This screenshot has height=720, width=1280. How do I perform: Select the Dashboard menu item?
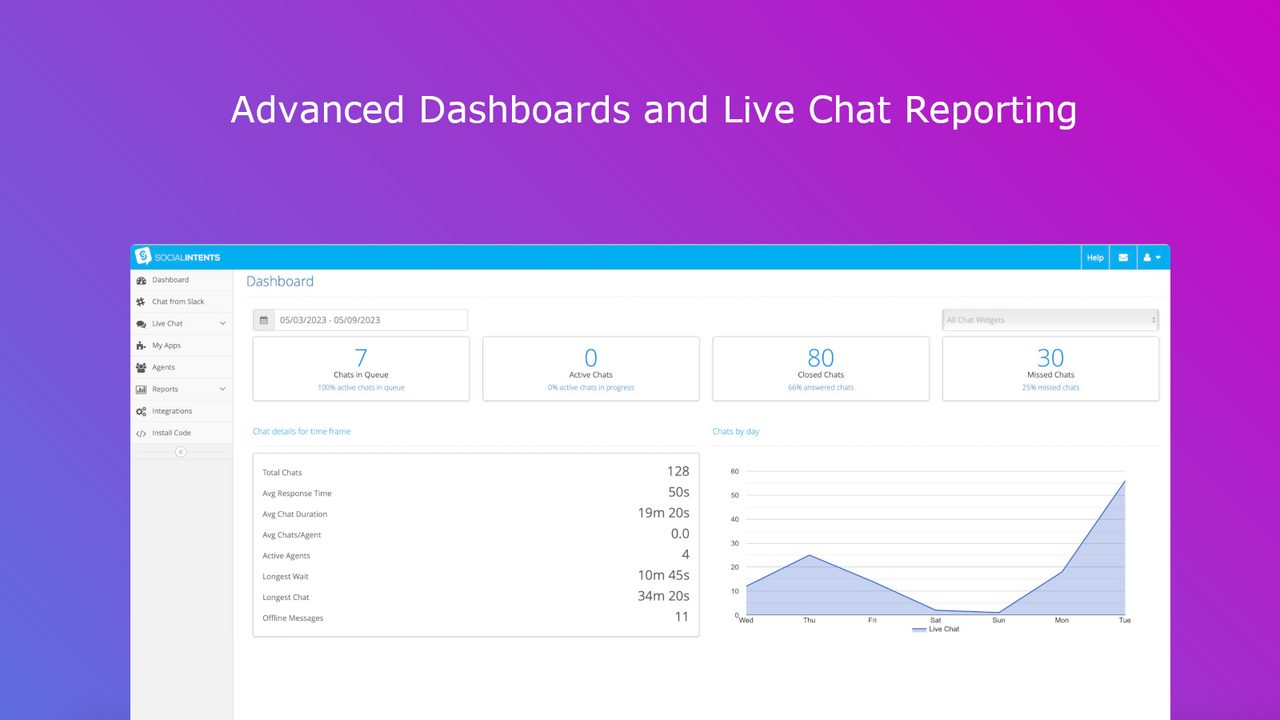point(168,280)
